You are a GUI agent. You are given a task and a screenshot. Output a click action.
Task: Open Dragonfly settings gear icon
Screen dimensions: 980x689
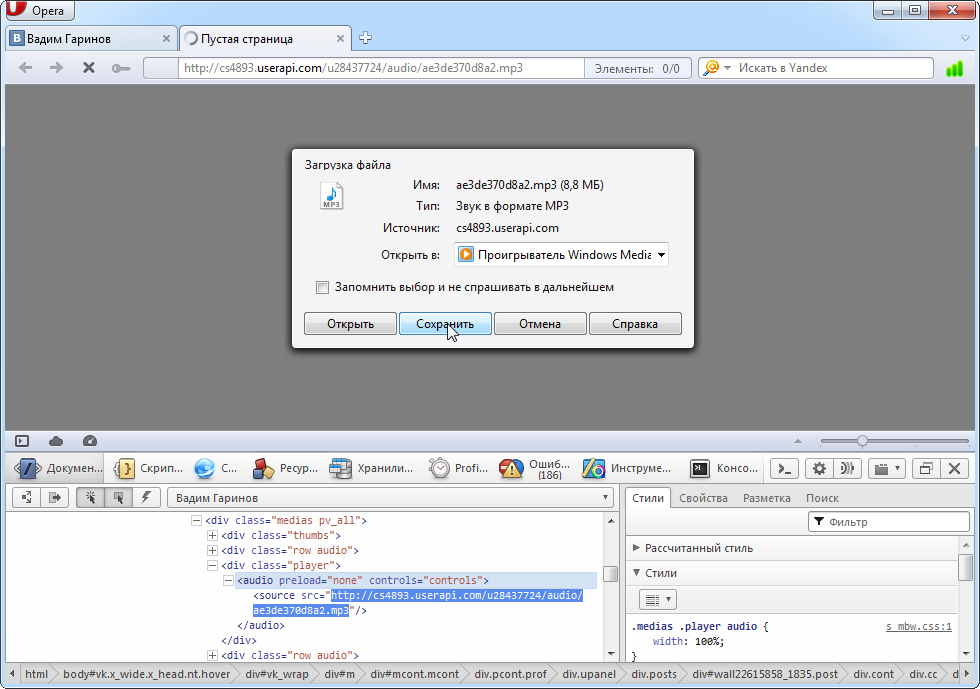click(819, 468)
